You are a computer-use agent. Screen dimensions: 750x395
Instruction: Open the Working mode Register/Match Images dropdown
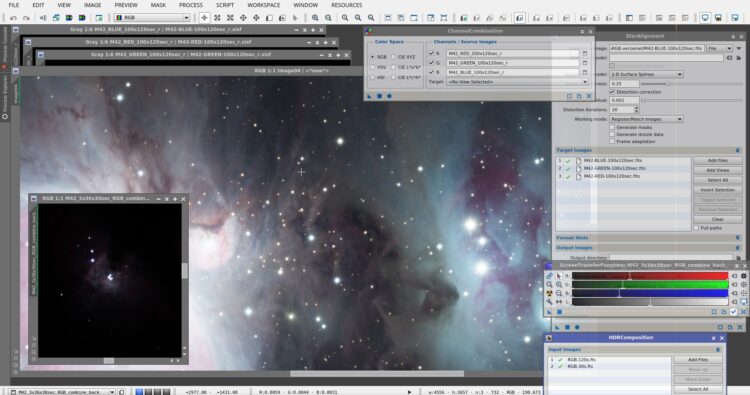646,119
